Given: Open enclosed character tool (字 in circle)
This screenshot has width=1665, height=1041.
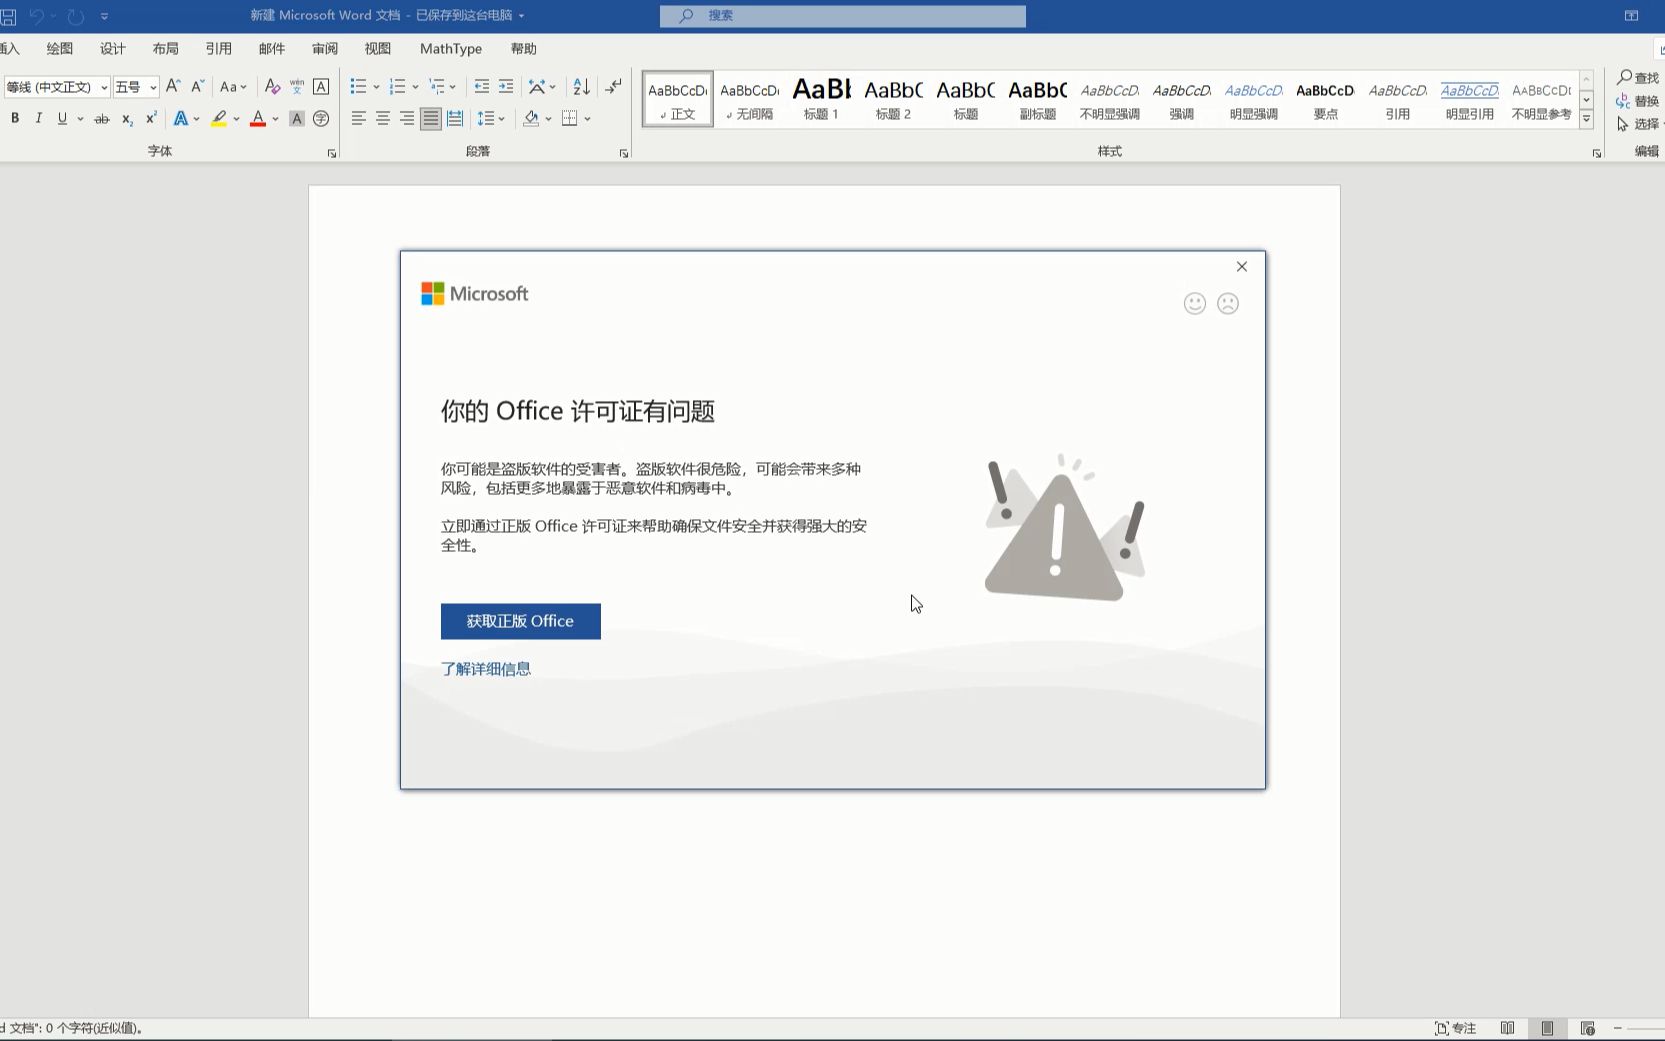Looking at the screenshot, I should click(321, 119).
